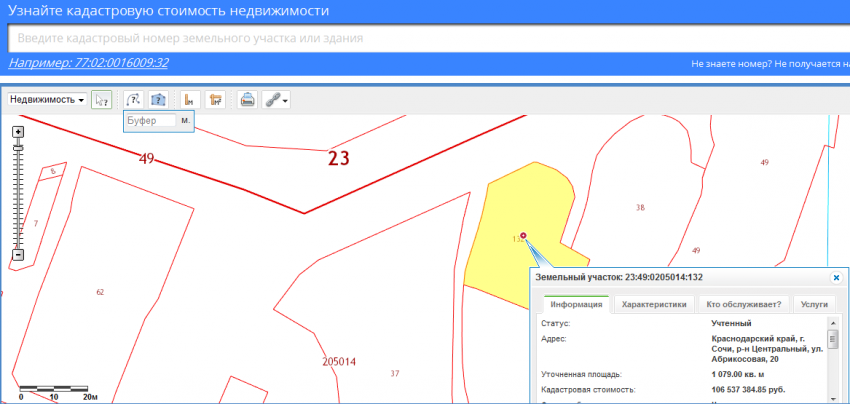Close the Земельный участок info popup
The width and height of the screenshot is (850, 404).
(836, 277)
